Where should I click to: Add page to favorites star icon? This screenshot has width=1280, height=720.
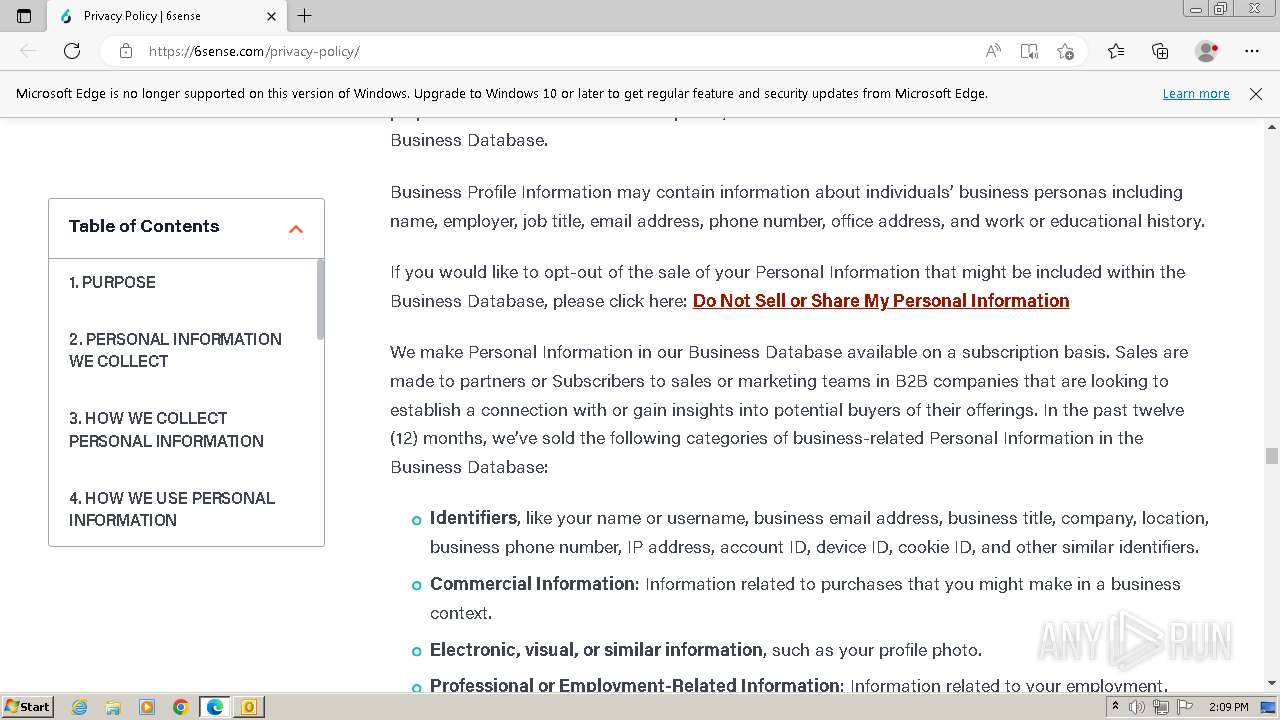coord(1065,51)
